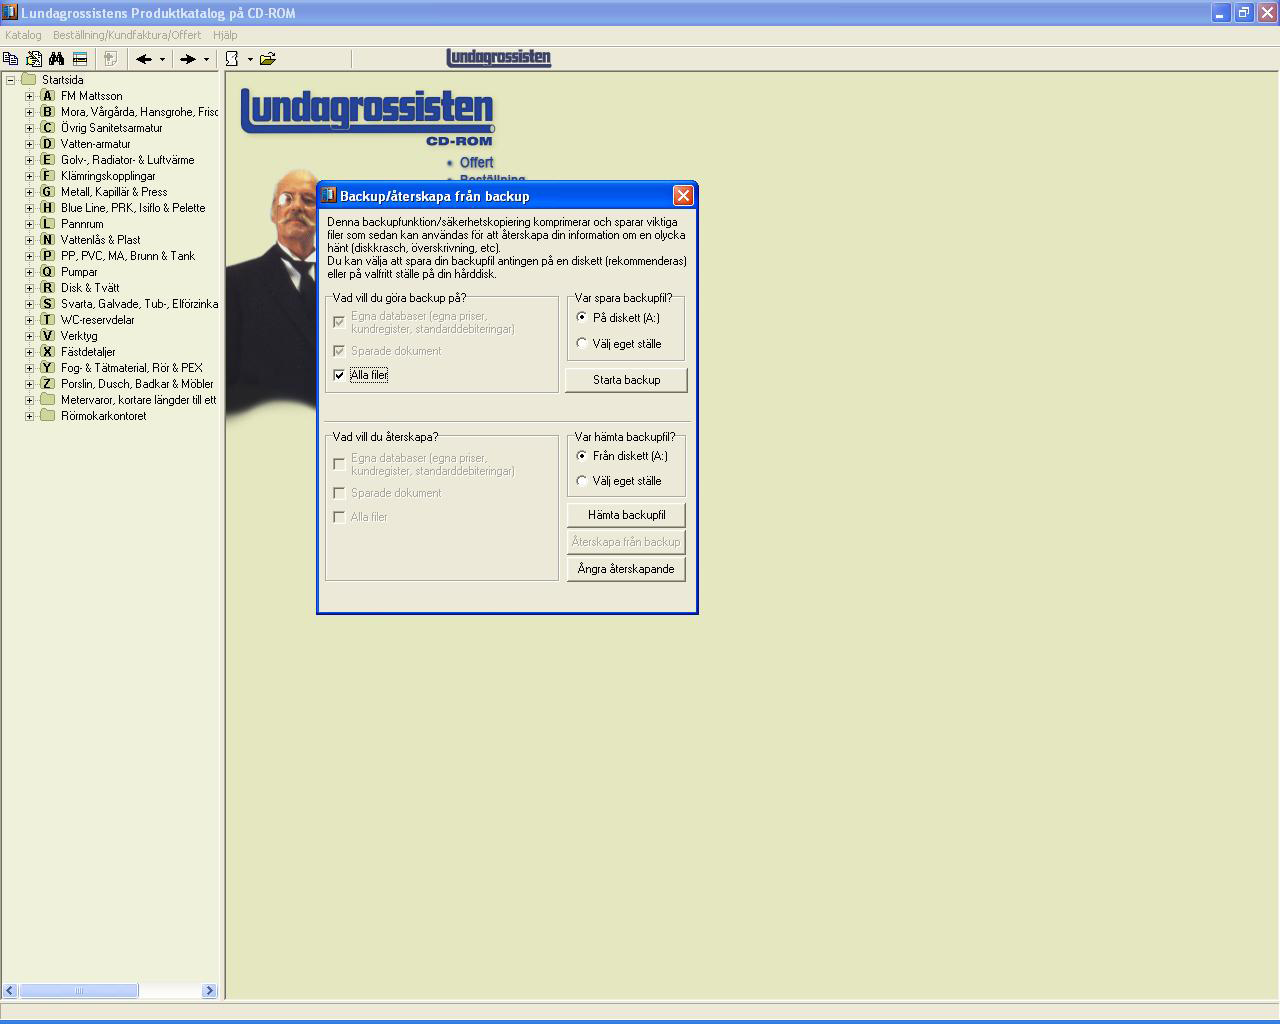Click the H icon for Blue Line
The width and height of the screenshot is (1280, 1024).
pyautogui.click(x=47, y=208)
